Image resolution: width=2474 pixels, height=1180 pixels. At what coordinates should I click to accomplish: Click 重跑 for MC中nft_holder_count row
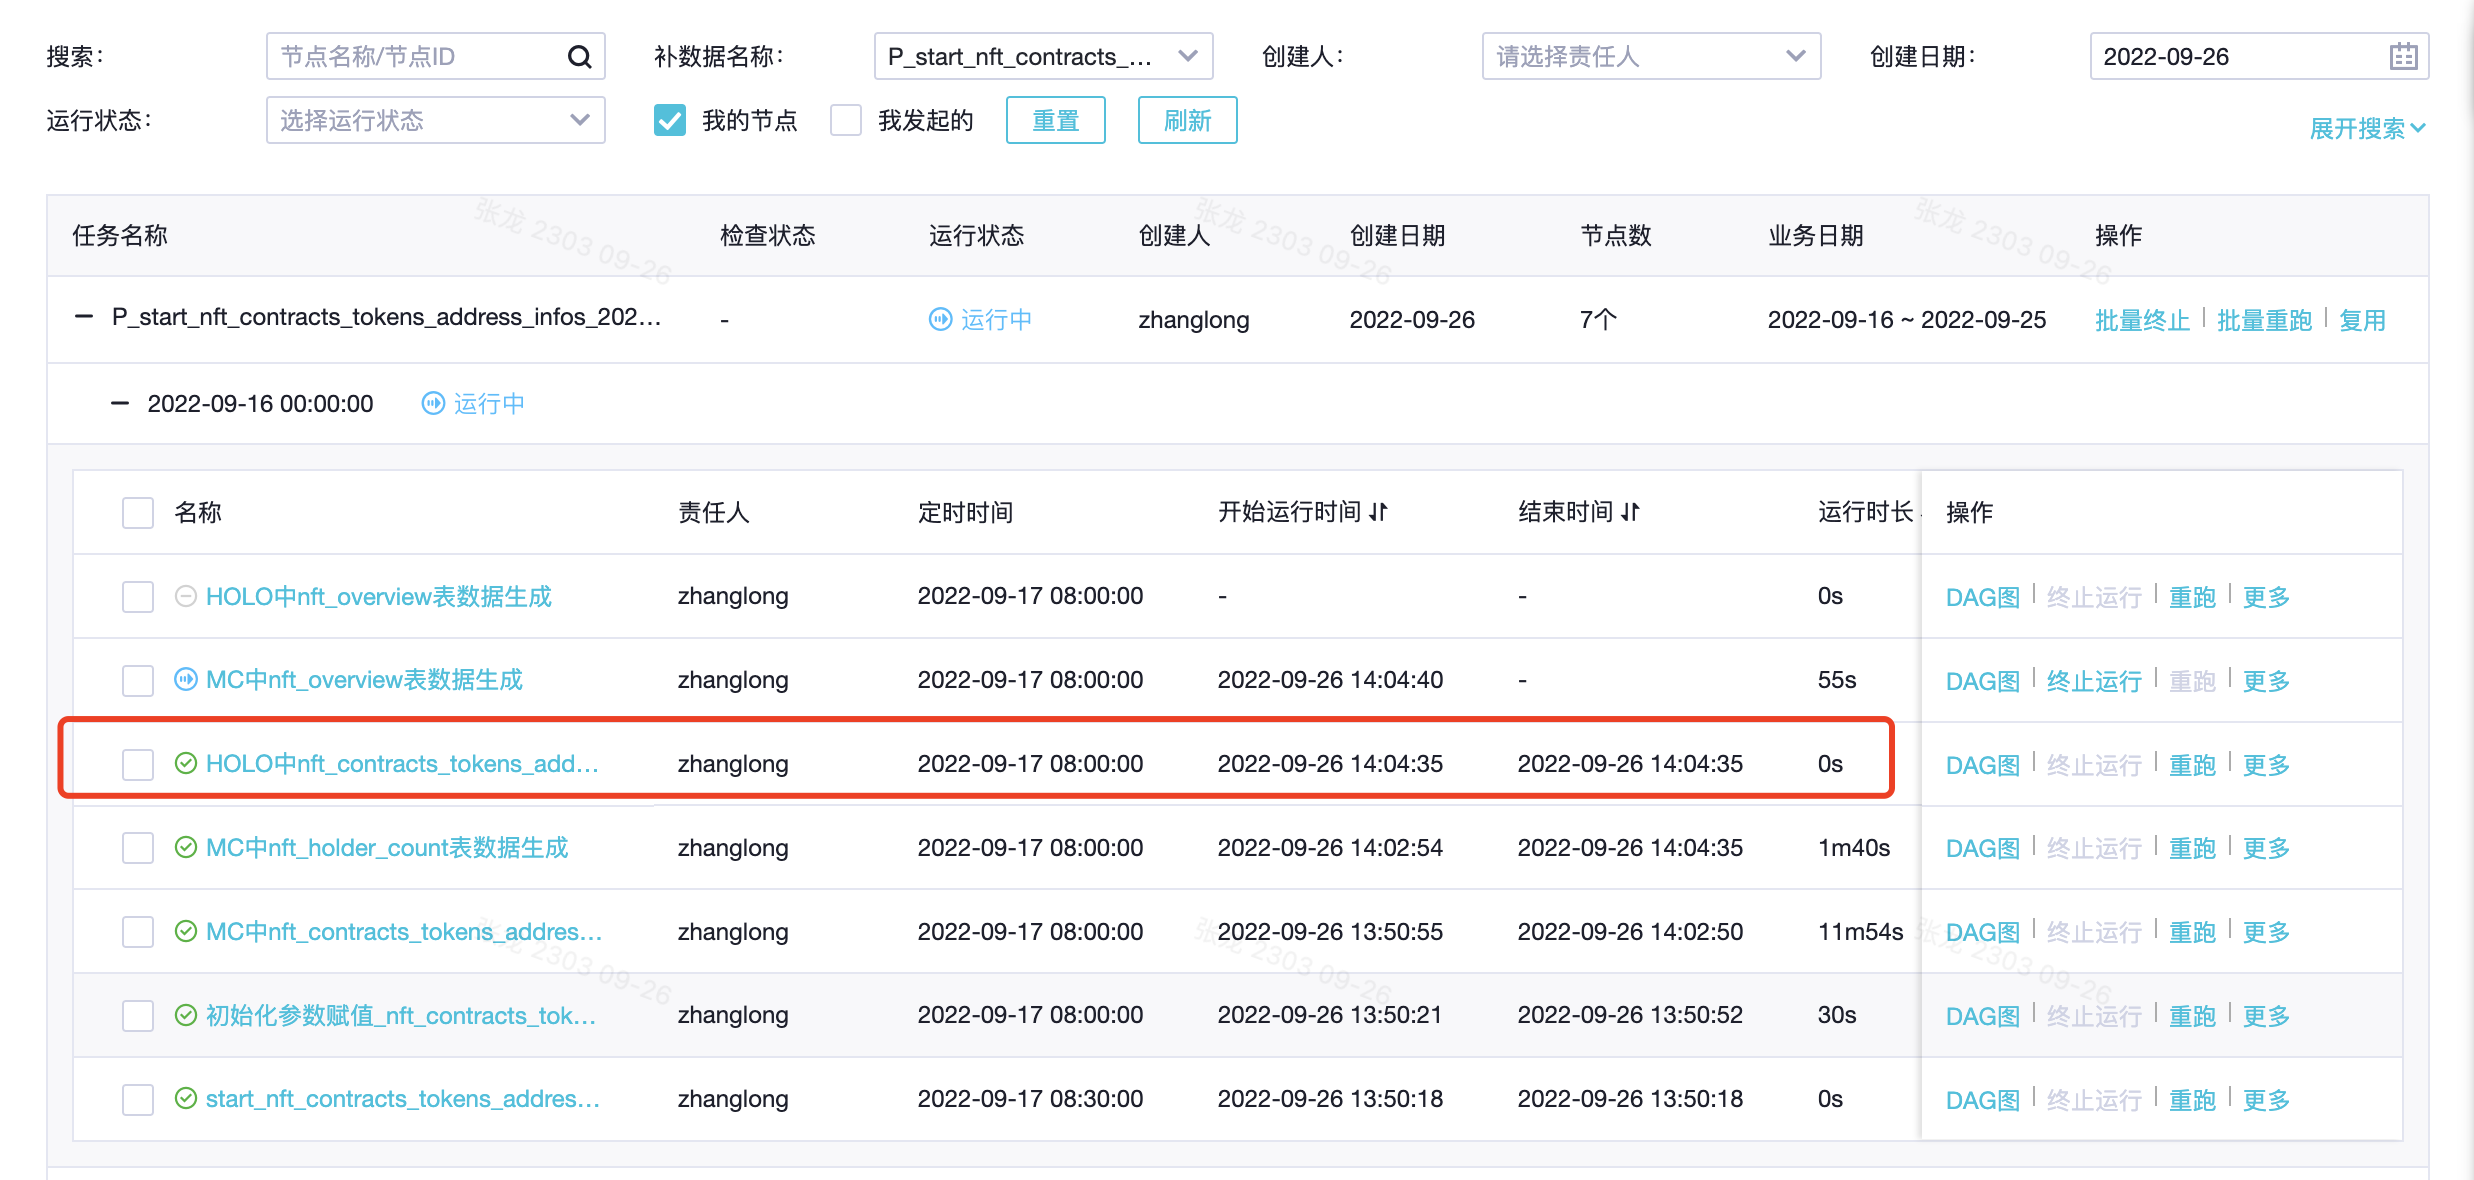(x=2192, y=848)
